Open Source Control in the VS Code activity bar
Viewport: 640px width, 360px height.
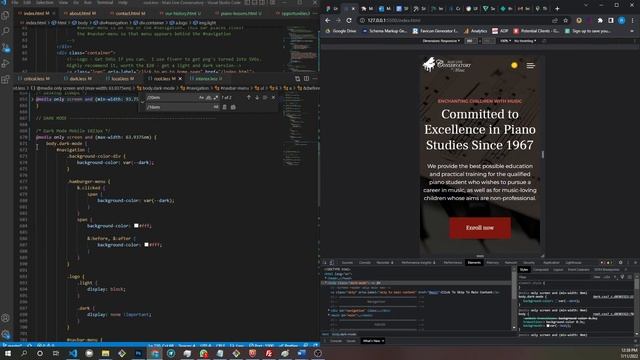tap(6, 48)
